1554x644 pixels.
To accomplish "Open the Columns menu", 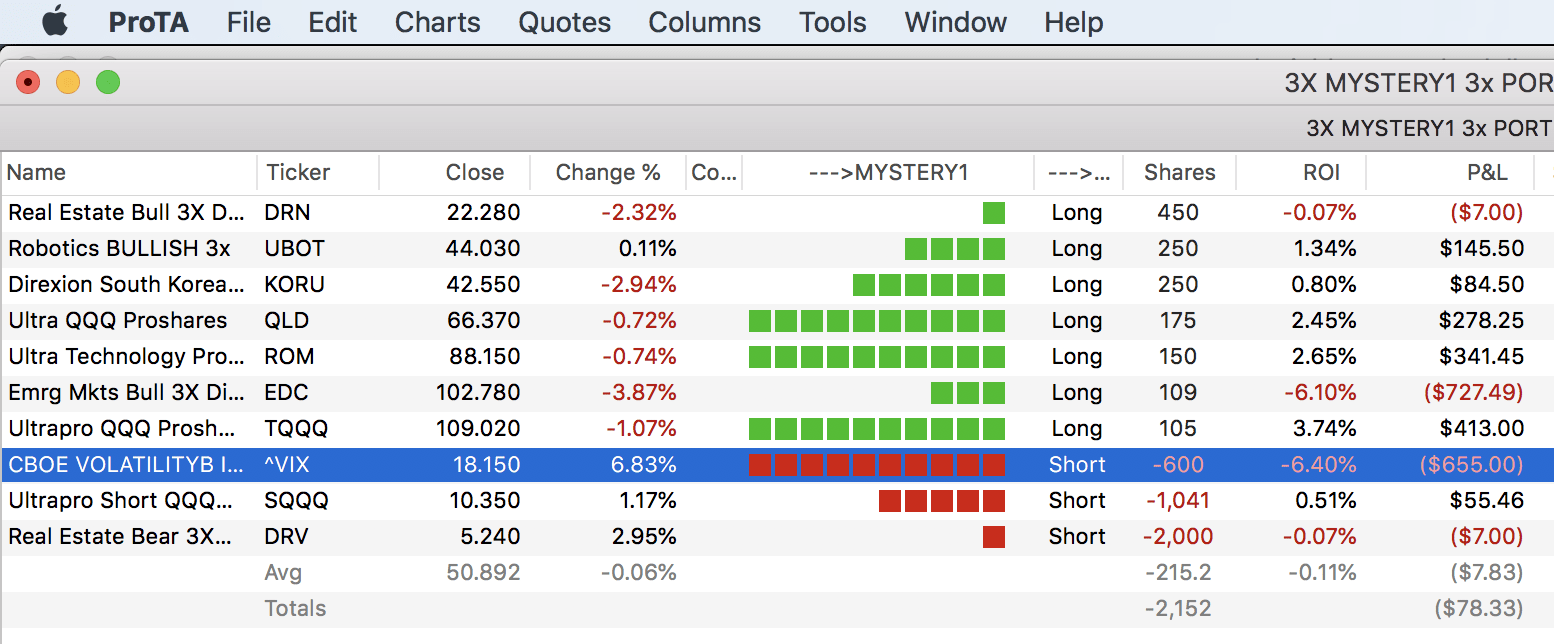I will [704, 22].
